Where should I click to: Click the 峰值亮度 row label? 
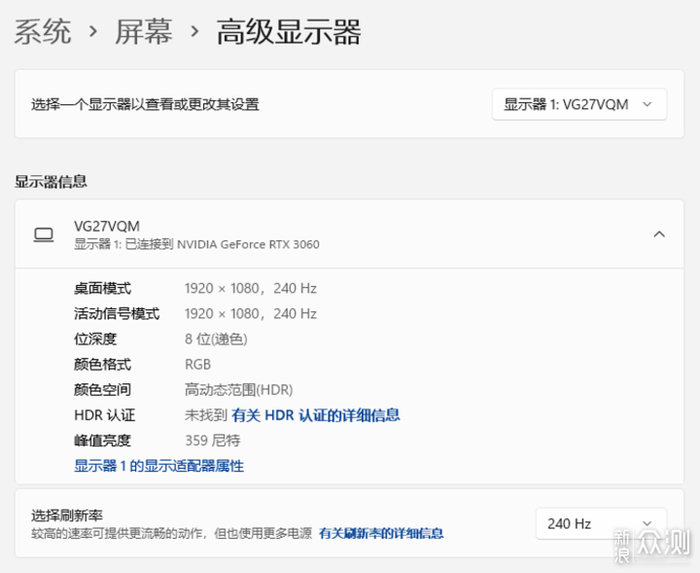tap(102, 441)
